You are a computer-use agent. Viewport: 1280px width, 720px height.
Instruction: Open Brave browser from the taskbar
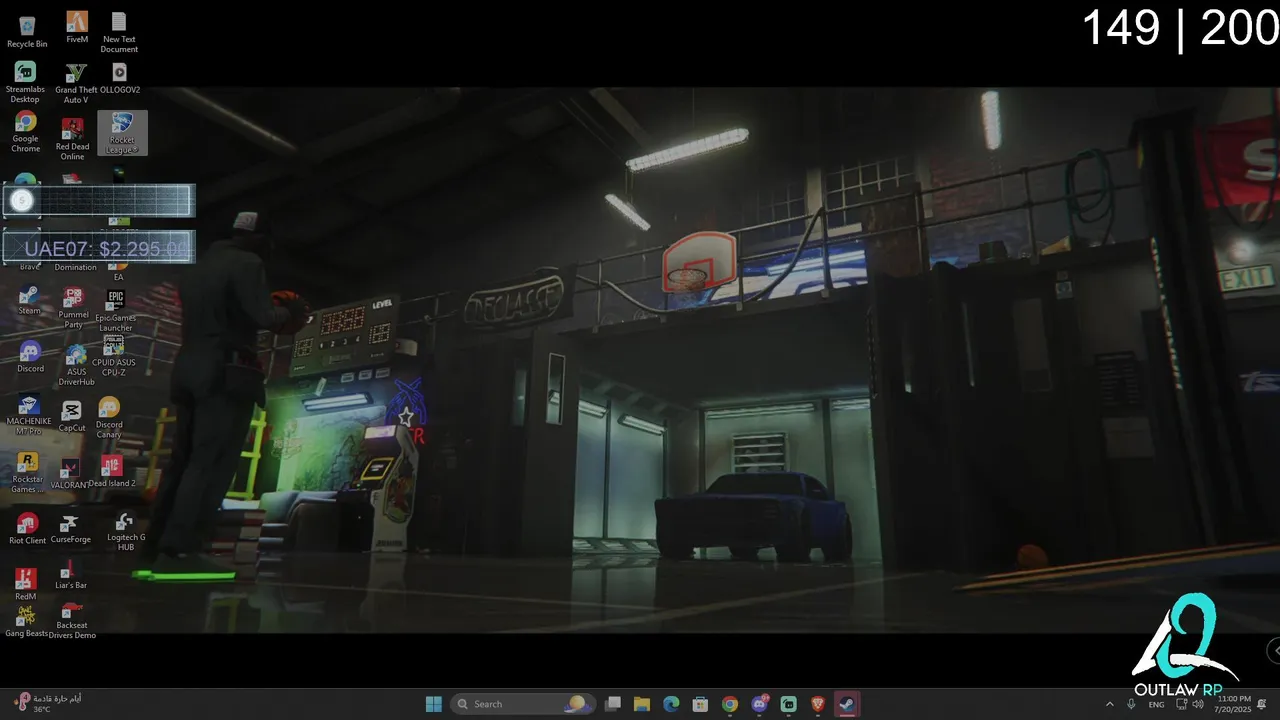(x=818, y=704)
